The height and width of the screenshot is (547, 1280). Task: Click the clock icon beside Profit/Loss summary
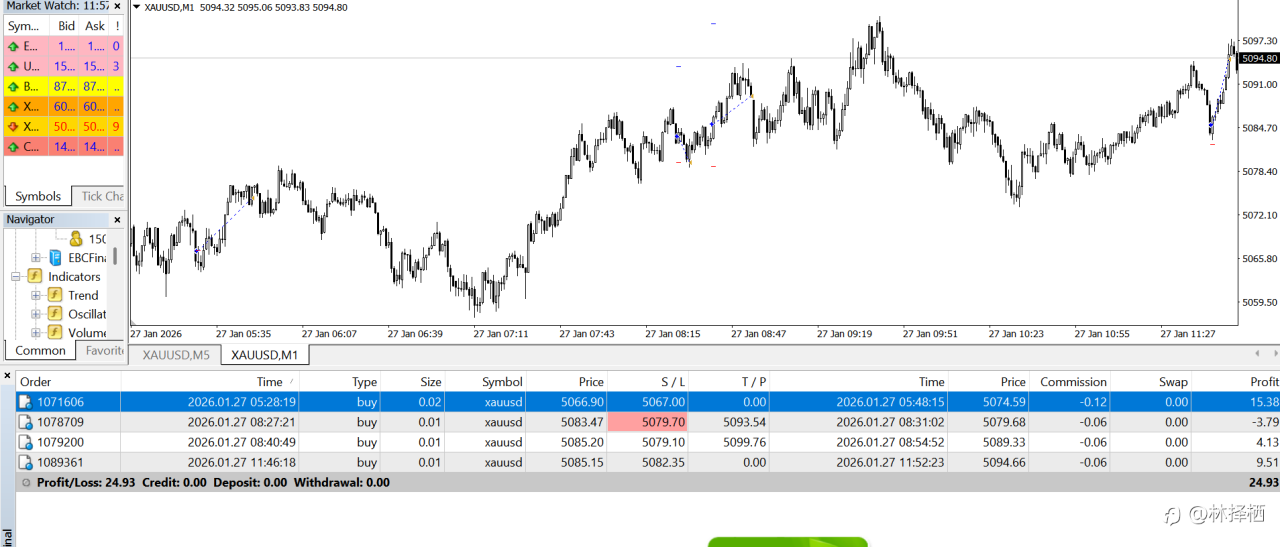click(25, 482)
